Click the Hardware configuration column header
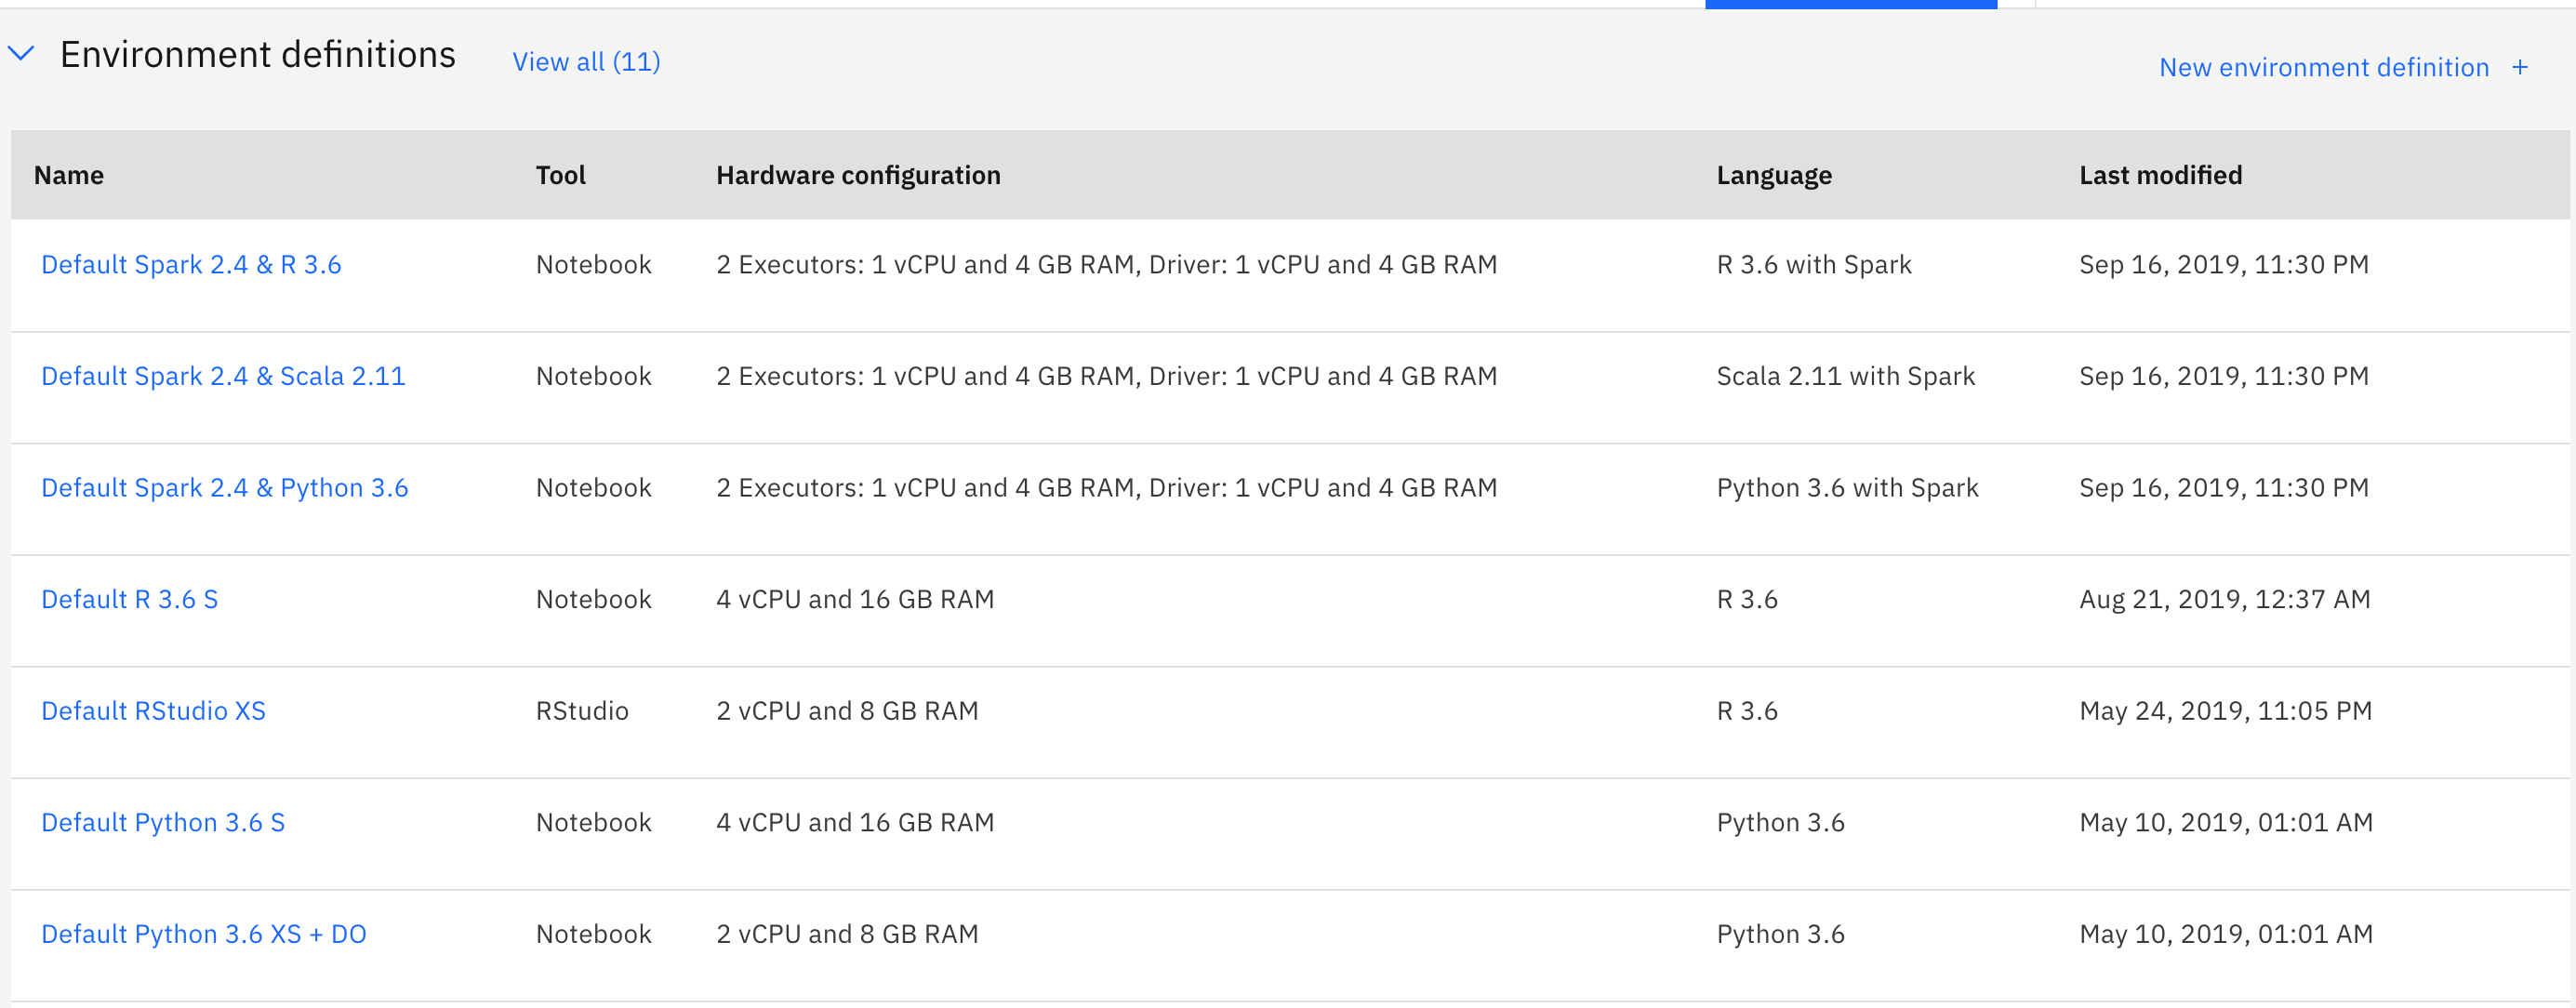The image size is (2576, 1008). click(x=858, y=175)
